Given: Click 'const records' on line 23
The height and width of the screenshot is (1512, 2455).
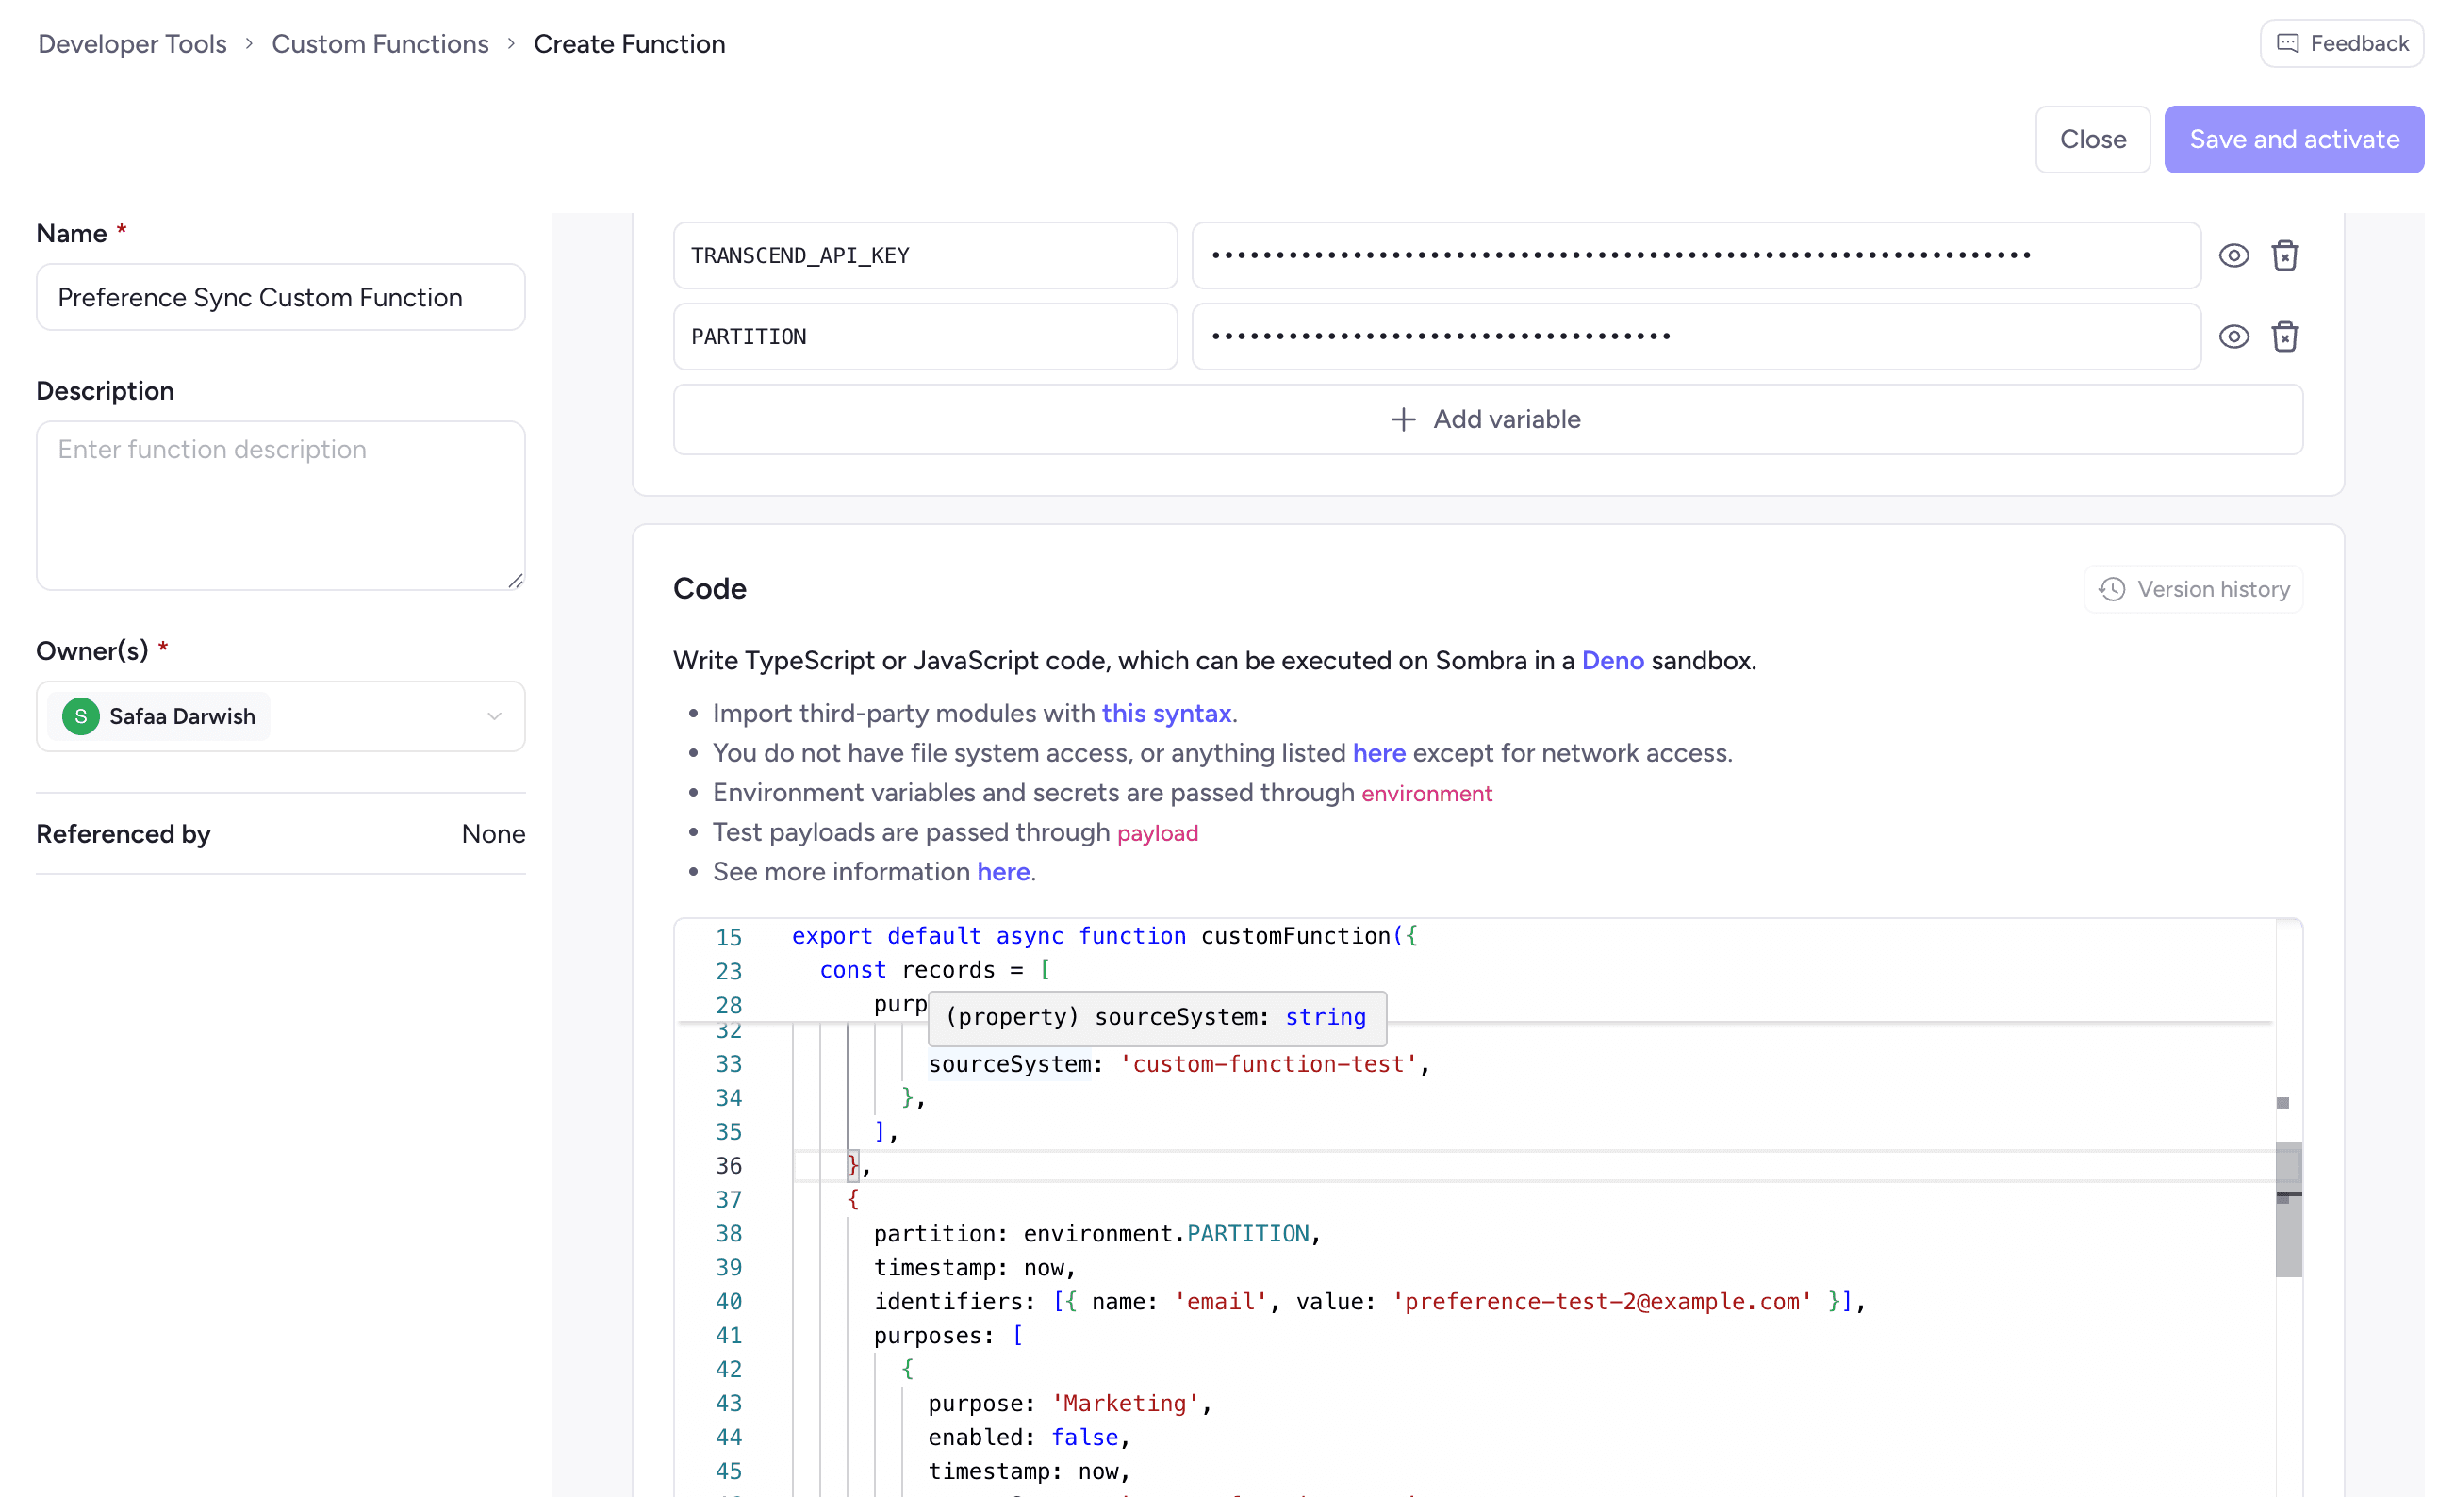Looking at the screenshot, I should click(x=907, y=970).
